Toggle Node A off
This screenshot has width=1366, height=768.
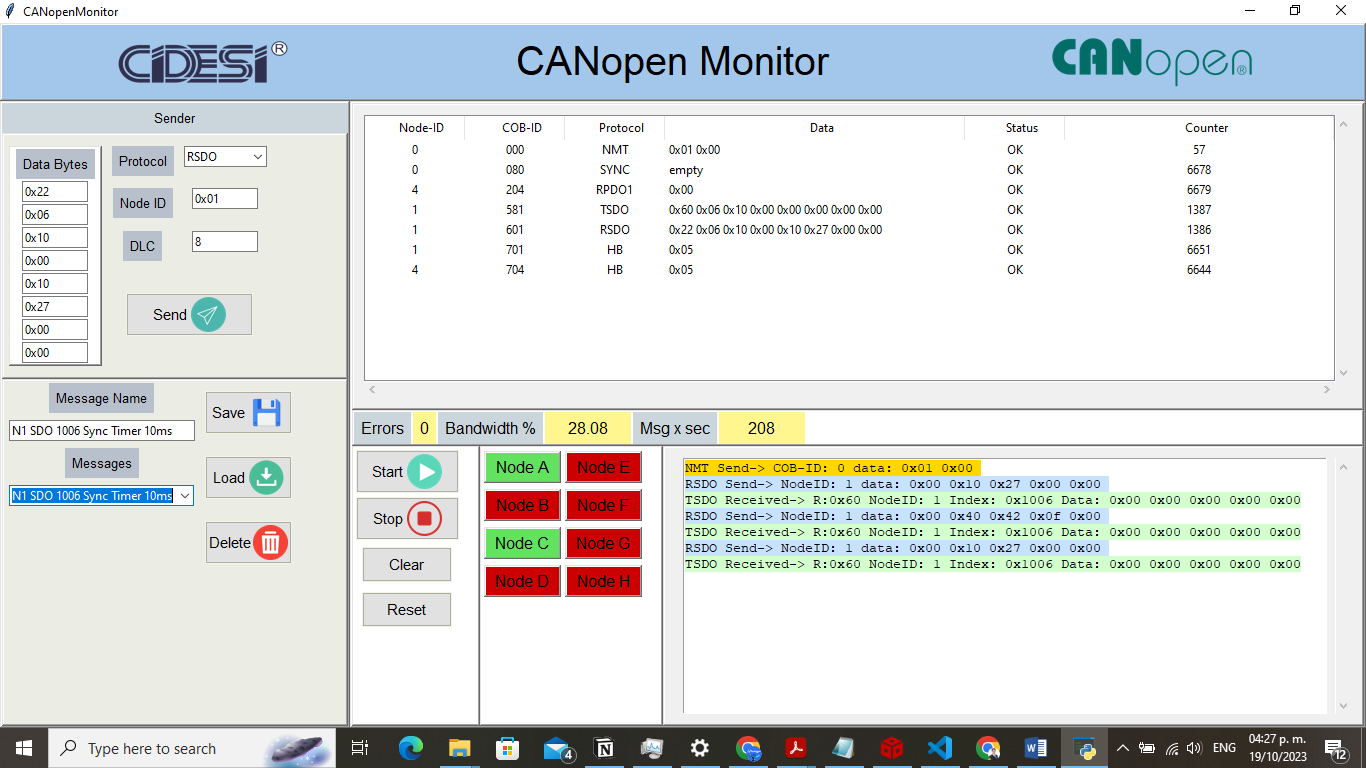(522, 467)
